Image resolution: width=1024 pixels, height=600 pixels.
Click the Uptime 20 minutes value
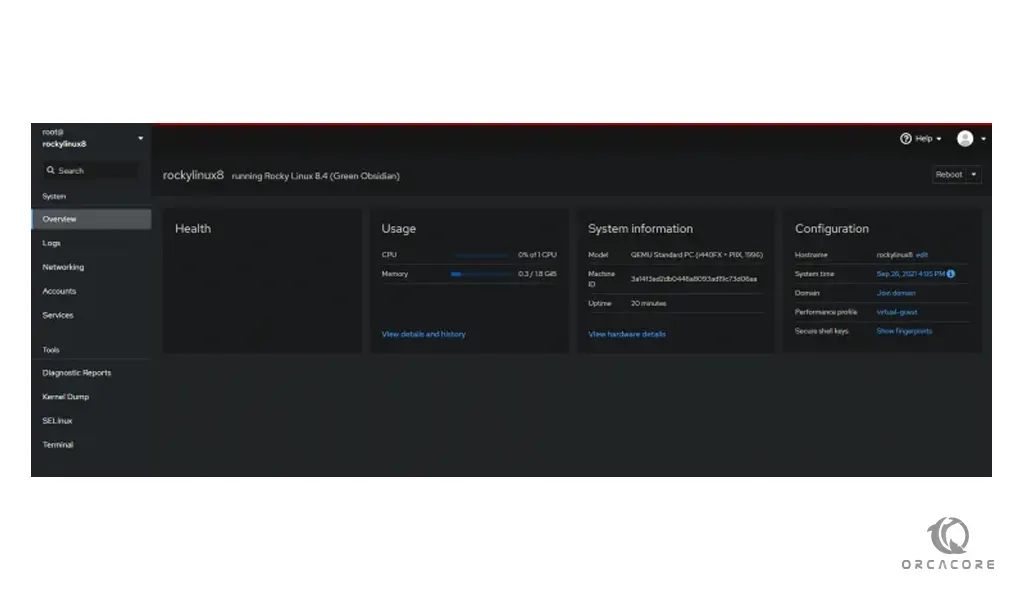[648, 304]
